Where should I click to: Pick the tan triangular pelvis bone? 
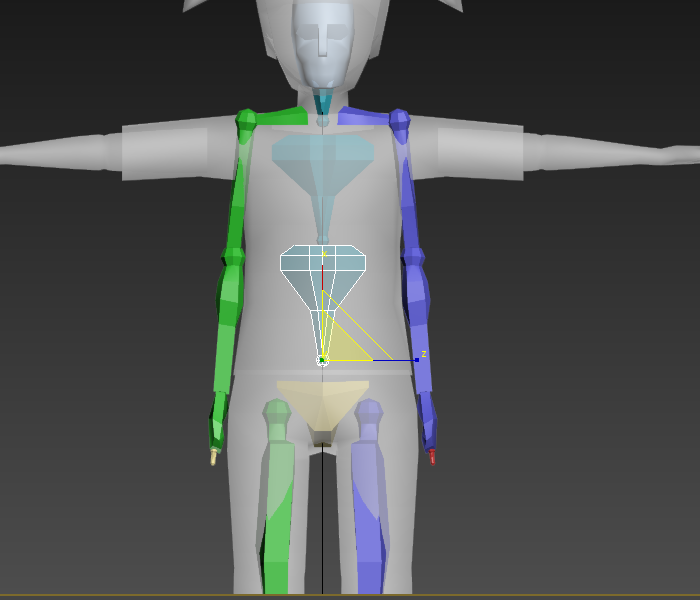[x=323, y=408]
